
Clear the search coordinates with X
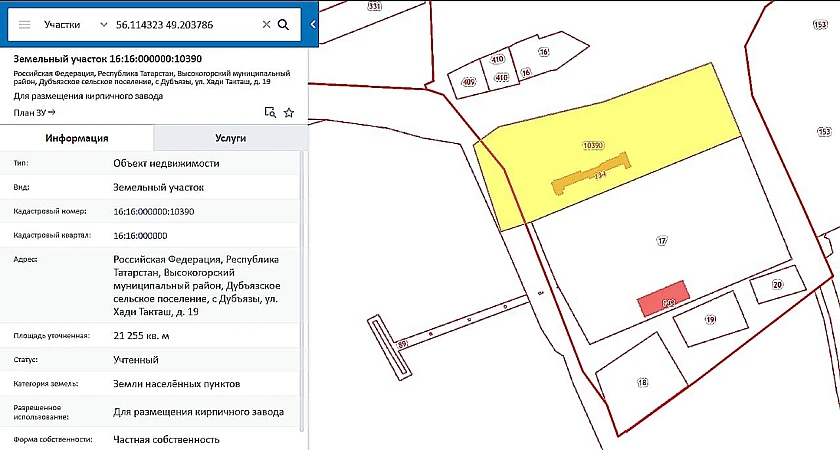[266, 24]
